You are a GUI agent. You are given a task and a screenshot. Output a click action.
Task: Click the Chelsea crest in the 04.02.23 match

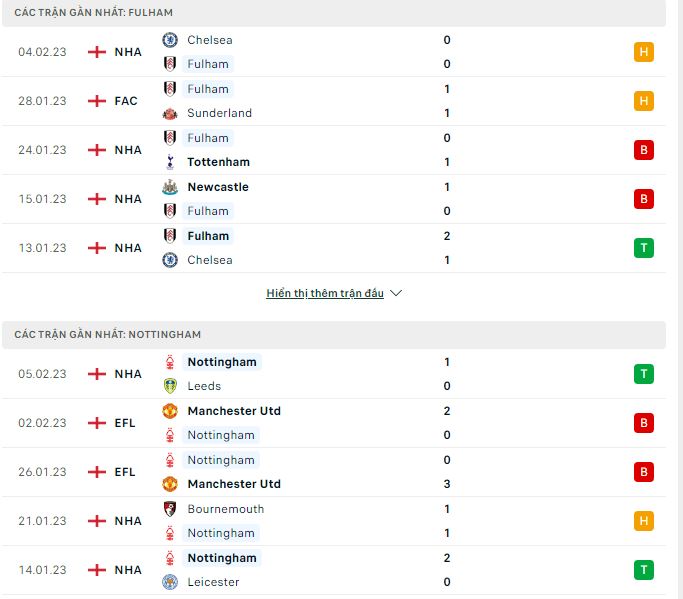[x=170, y=40]
